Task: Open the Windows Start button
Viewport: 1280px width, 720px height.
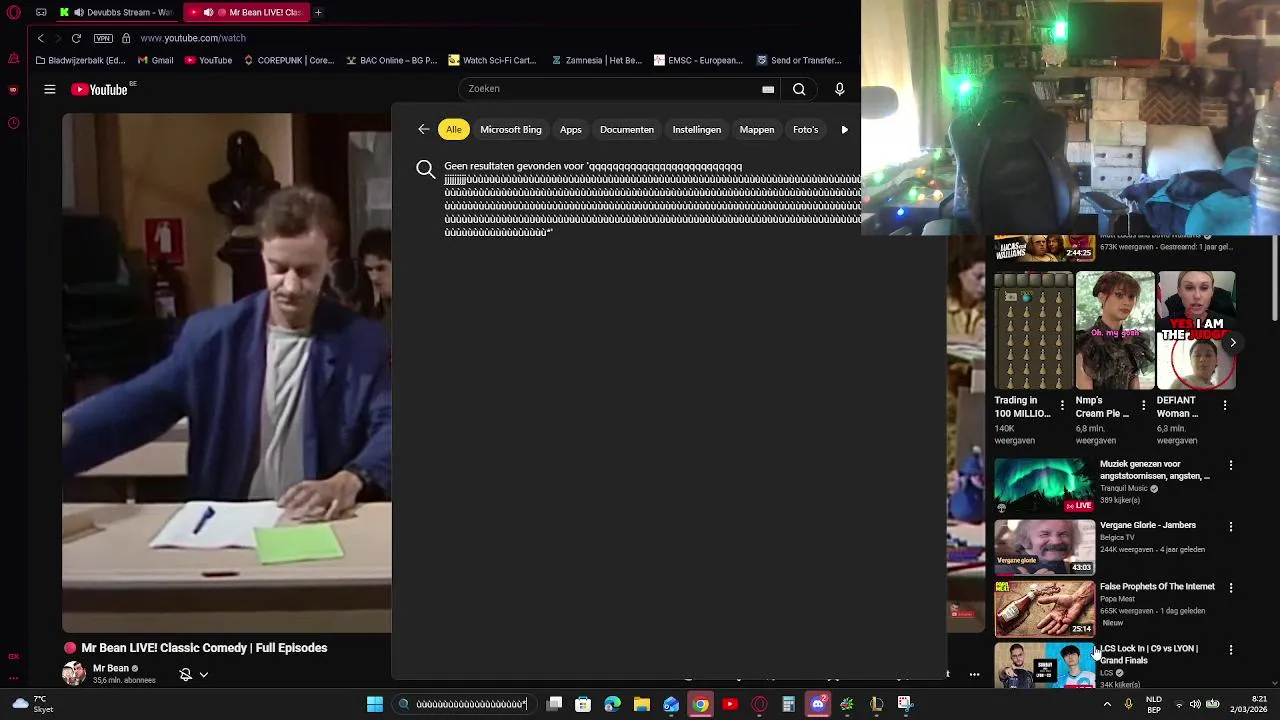Action: 375,704
